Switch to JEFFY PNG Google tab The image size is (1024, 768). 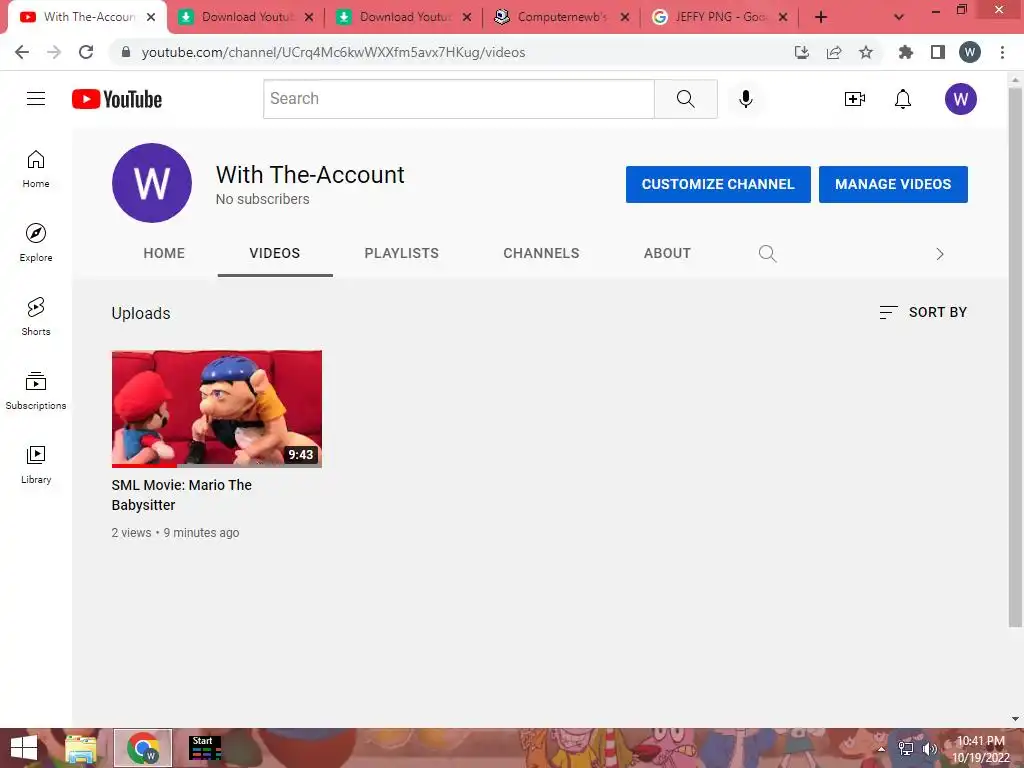720,17
